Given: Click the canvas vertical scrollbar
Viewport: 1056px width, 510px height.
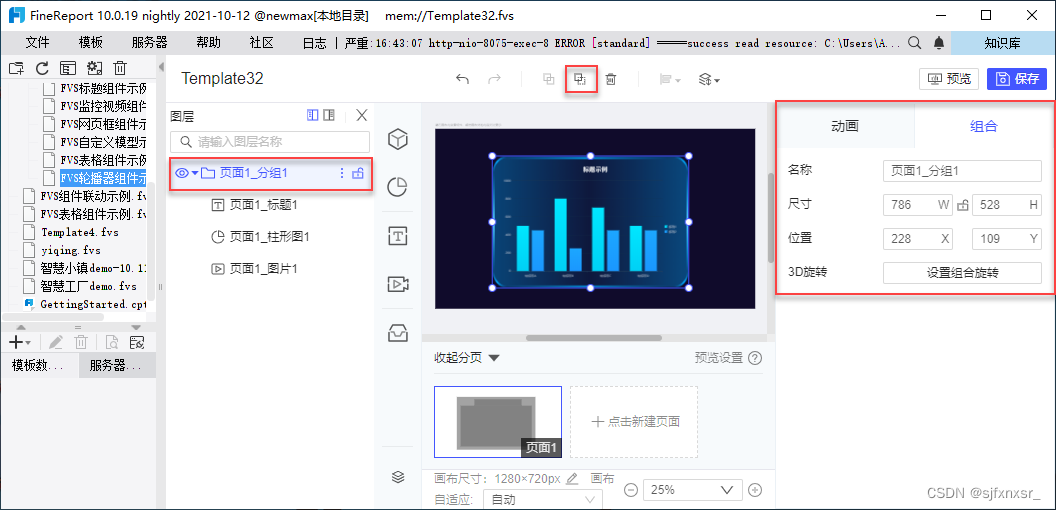Looking at the screenshot, I should pos(770,217).
